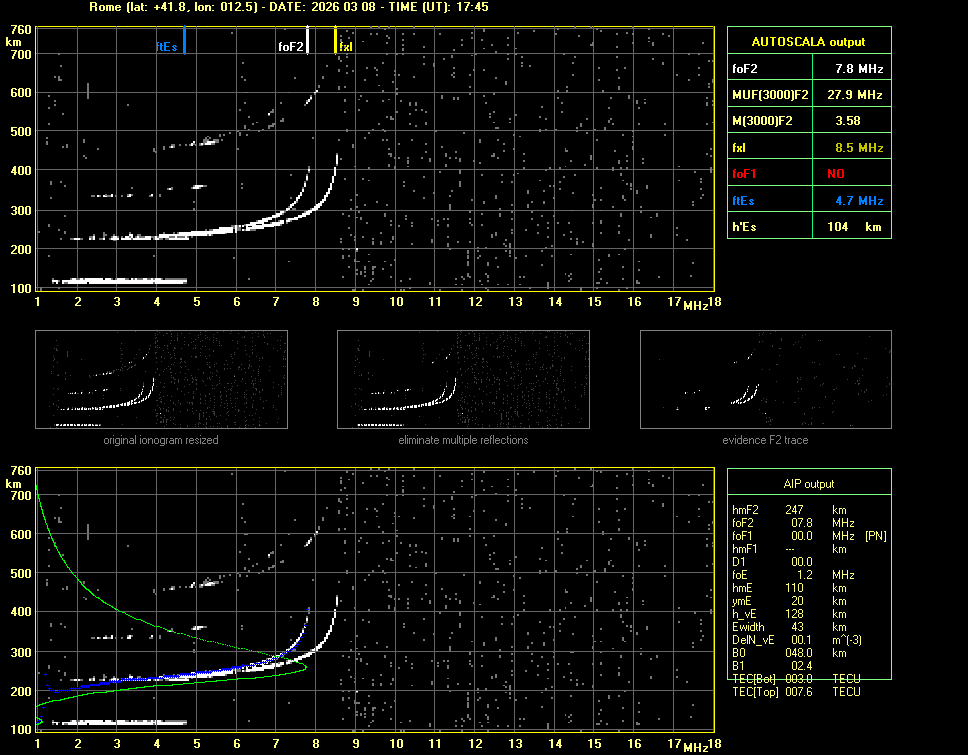Viewport: 968px width, 755px height.
Task: Open the evidence F2 trace thumbnail
Action: (765, 379)
